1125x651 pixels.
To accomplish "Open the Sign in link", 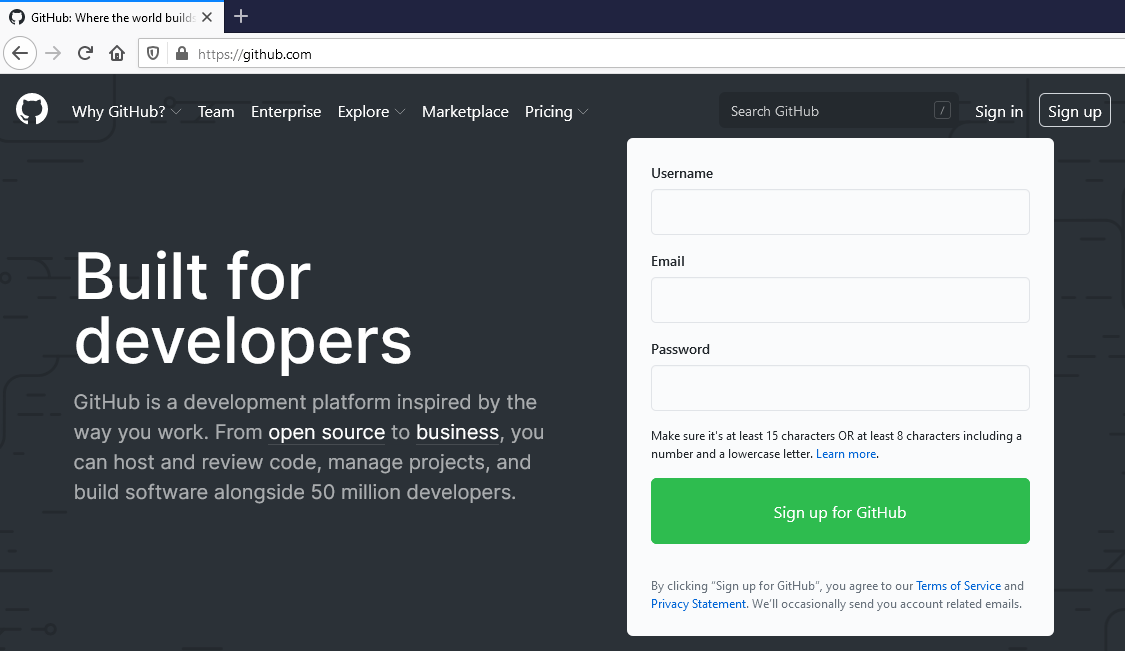I will click(x=999, y=111).
